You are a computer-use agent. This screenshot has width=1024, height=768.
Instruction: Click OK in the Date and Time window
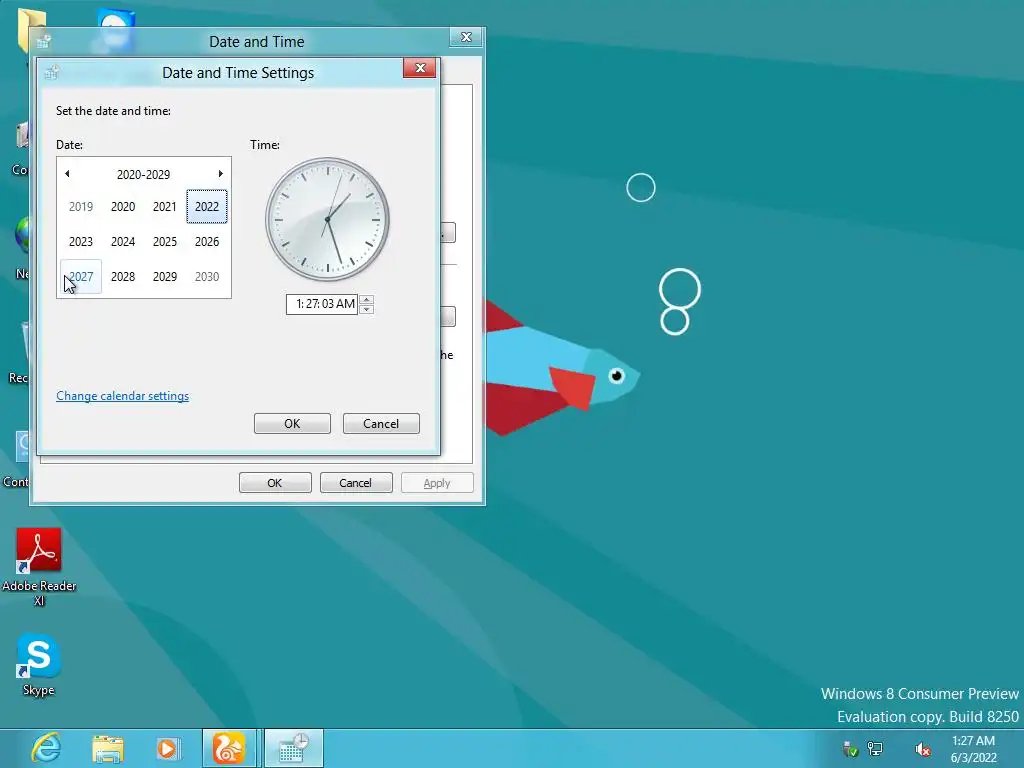(x=275, y=483)
